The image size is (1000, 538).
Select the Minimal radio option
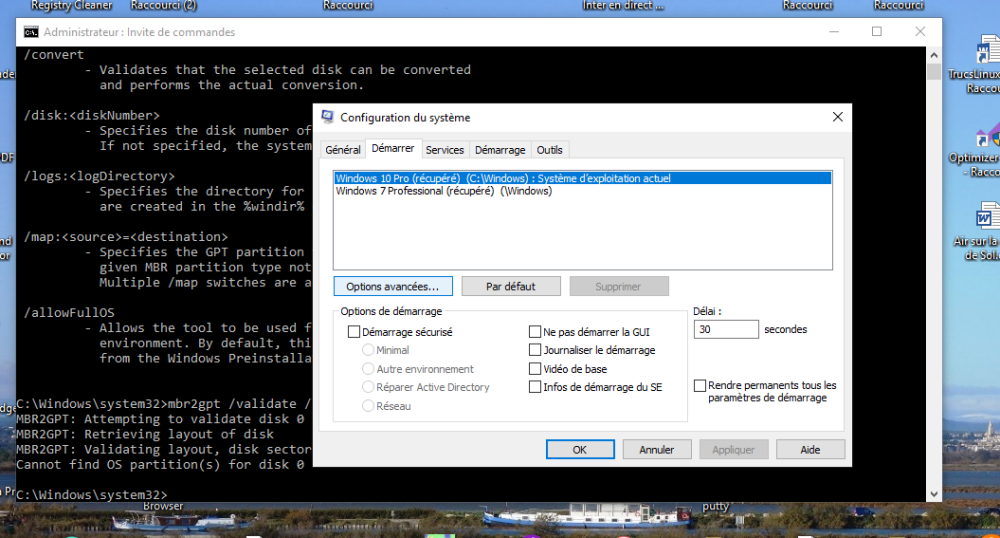368,350
